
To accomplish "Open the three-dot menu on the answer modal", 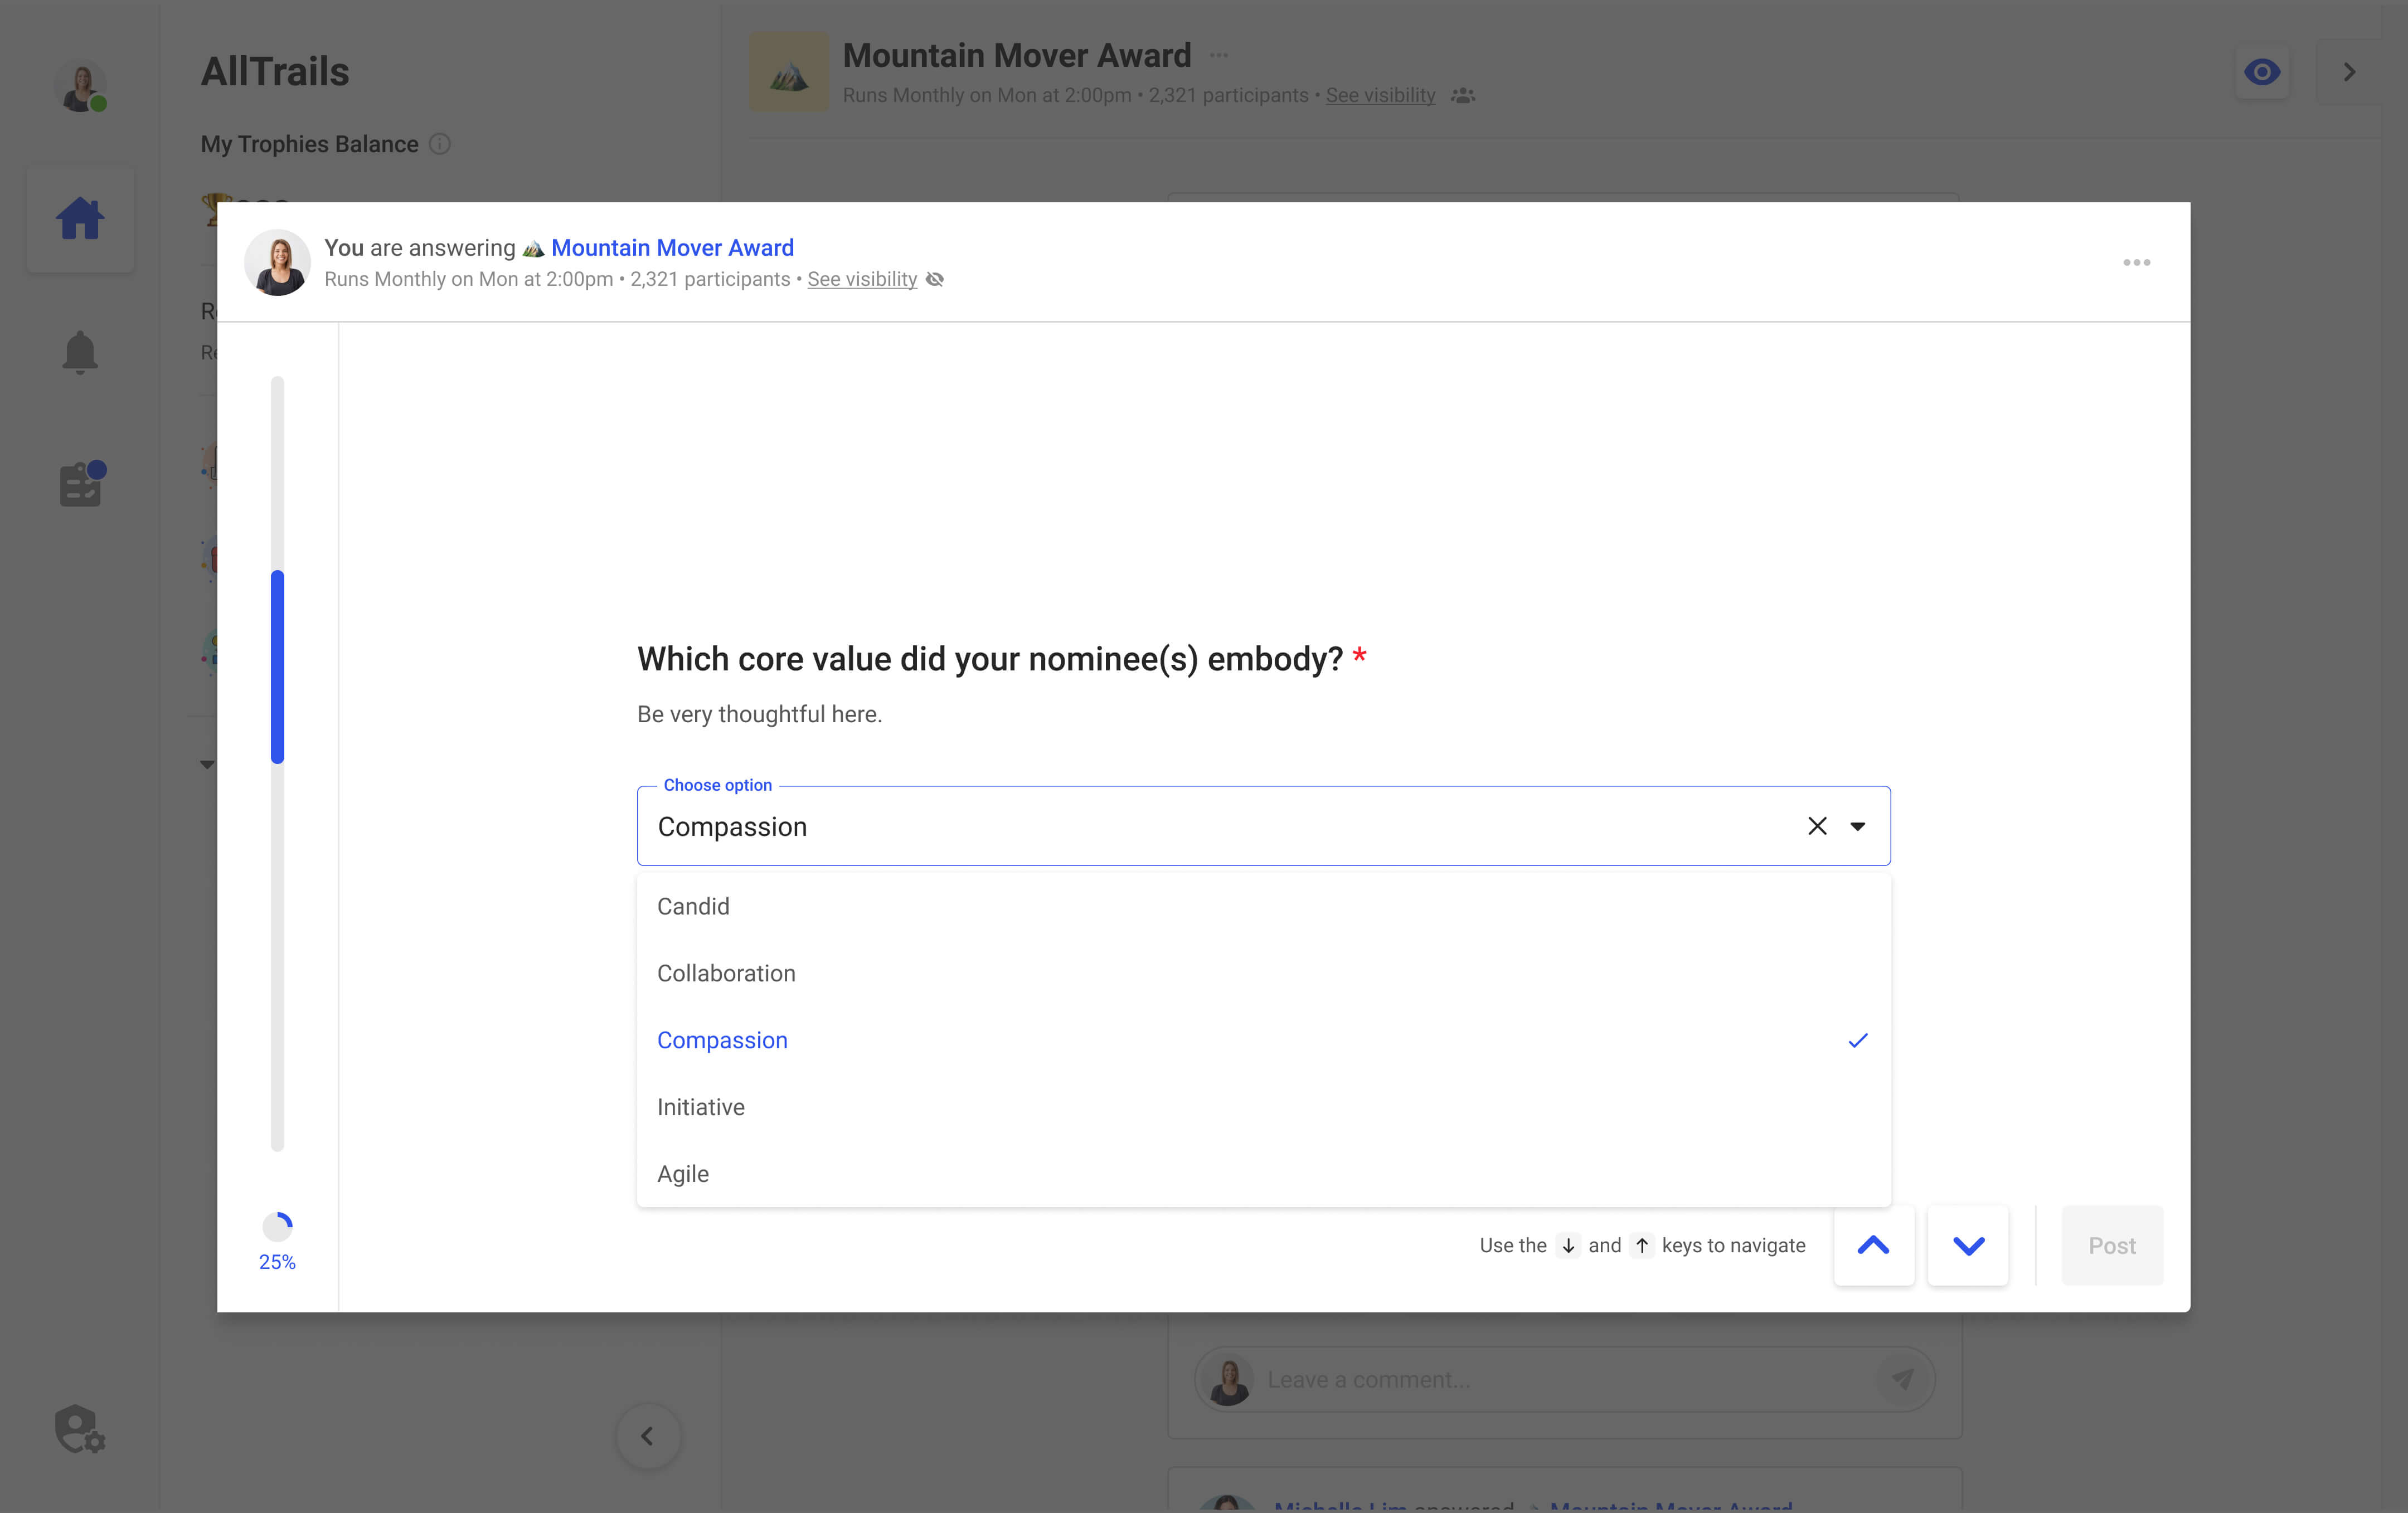I will (2137, 262).
